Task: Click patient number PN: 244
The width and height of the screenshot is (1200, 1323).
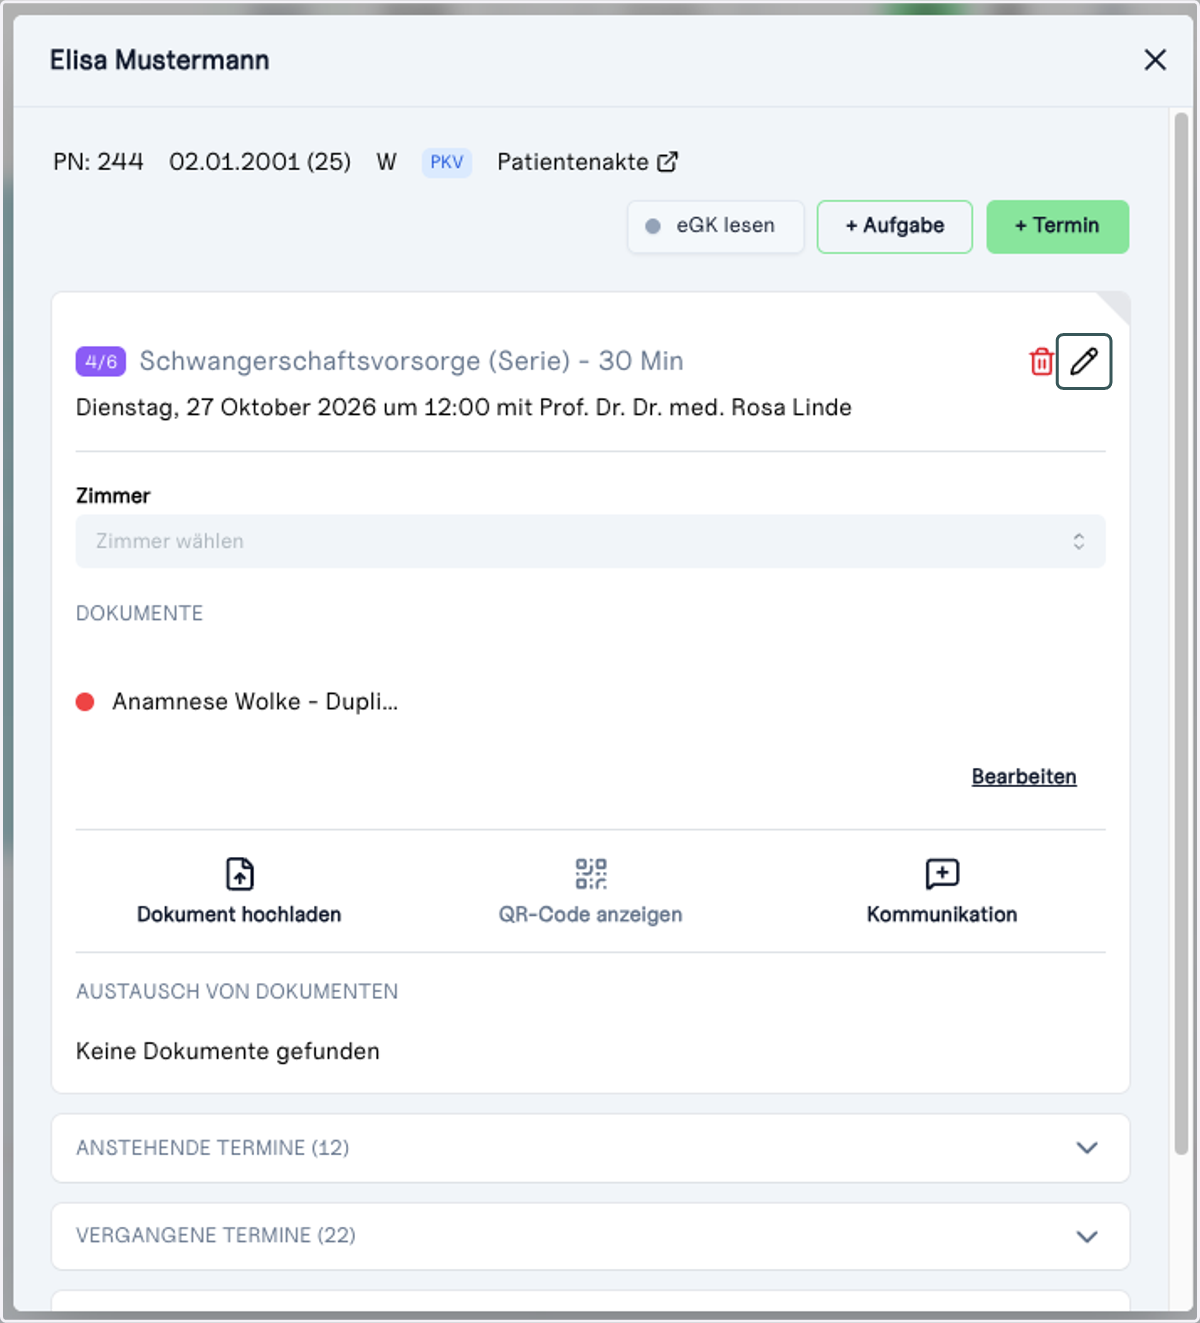Action: (x=98, y=162)
